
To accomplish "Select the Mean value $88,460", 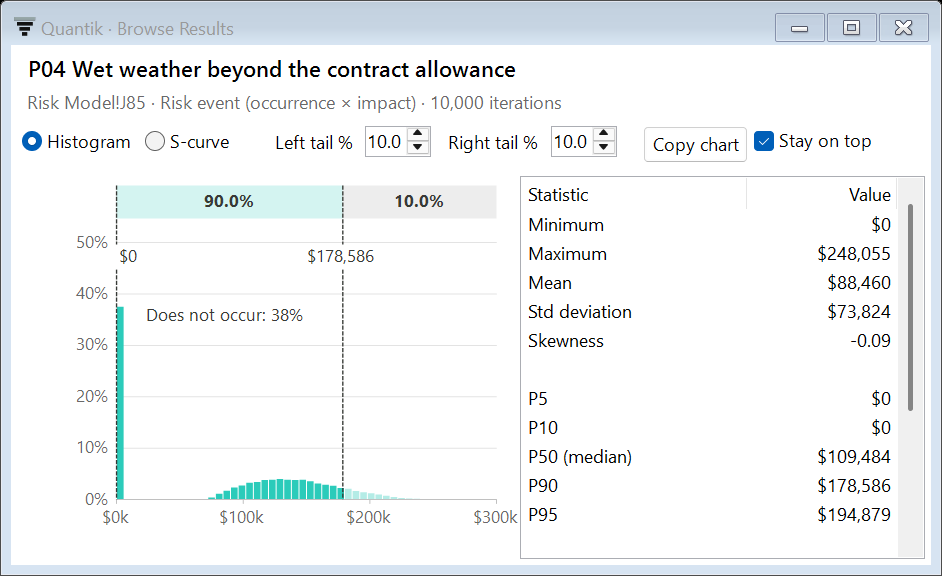I will (x=858, y=283).
